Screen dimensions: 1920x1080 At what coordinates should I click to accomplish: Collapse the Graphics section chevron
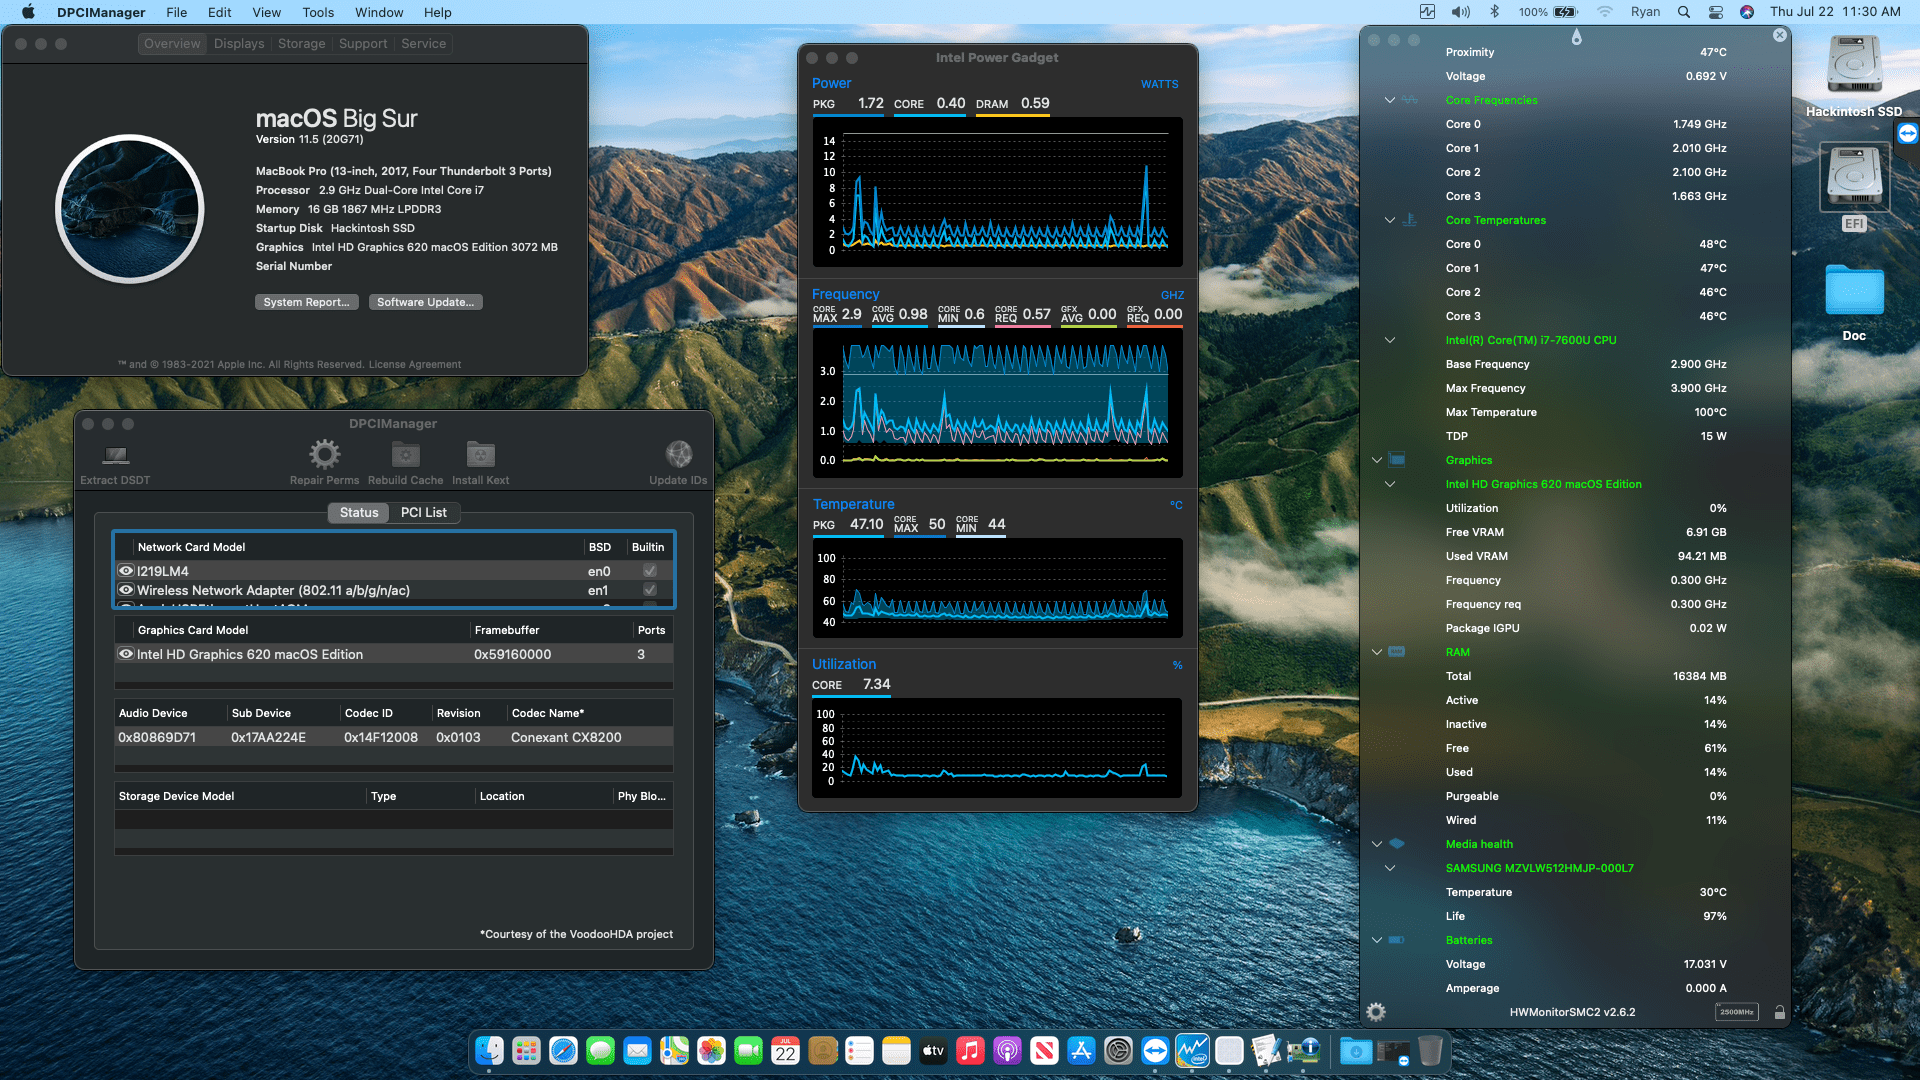coord(1377,460)
